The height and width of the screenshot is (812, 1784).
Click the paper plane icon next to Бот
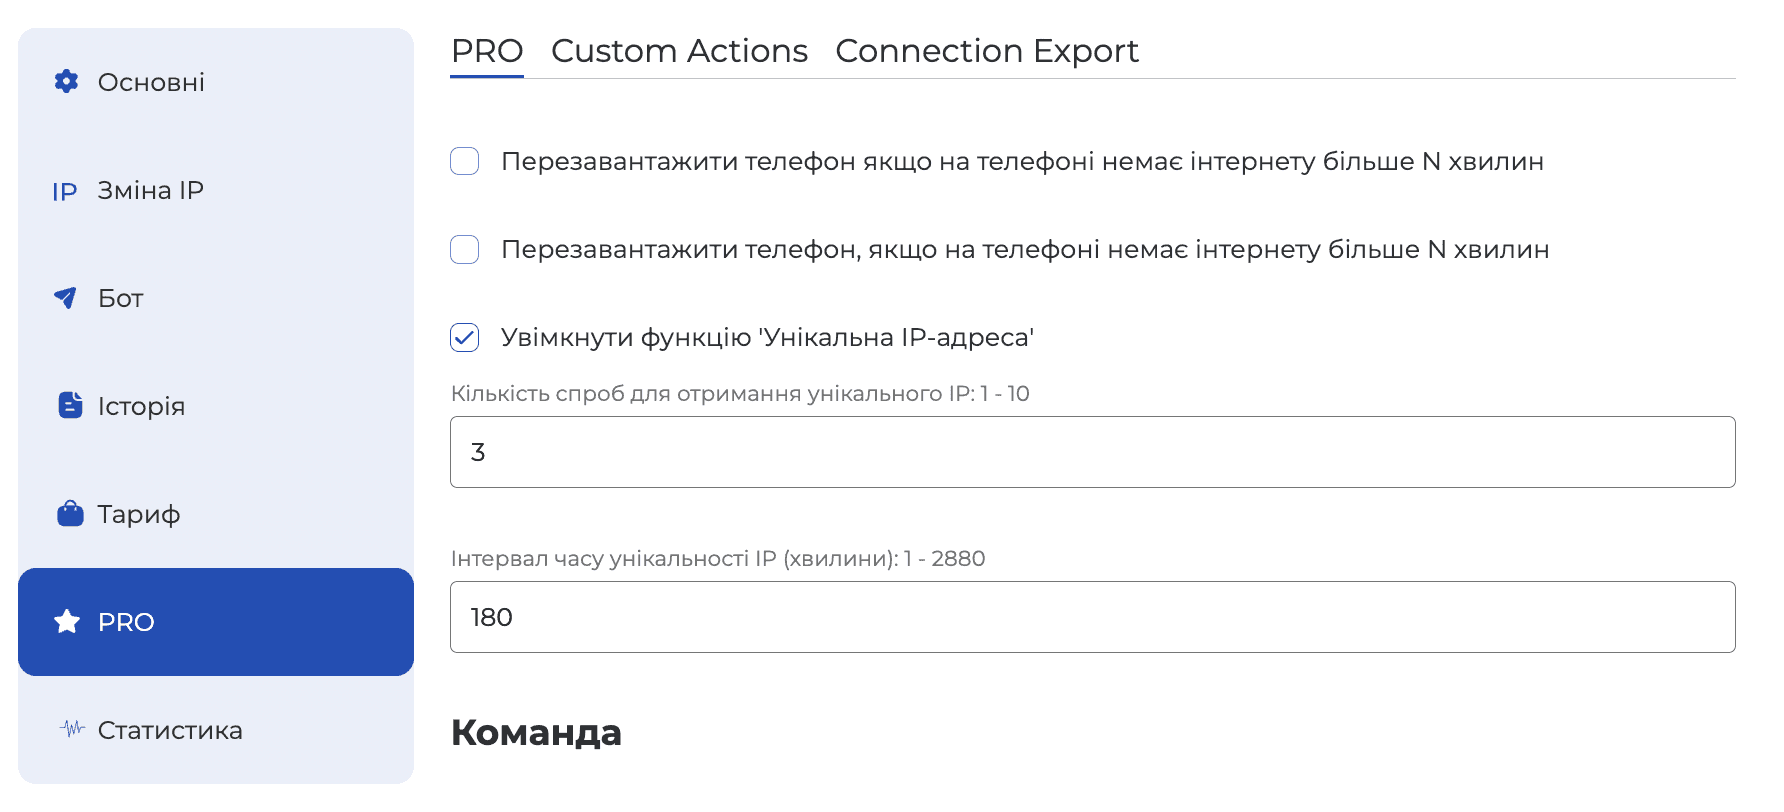pyautogui.click(x=64, y=297)
